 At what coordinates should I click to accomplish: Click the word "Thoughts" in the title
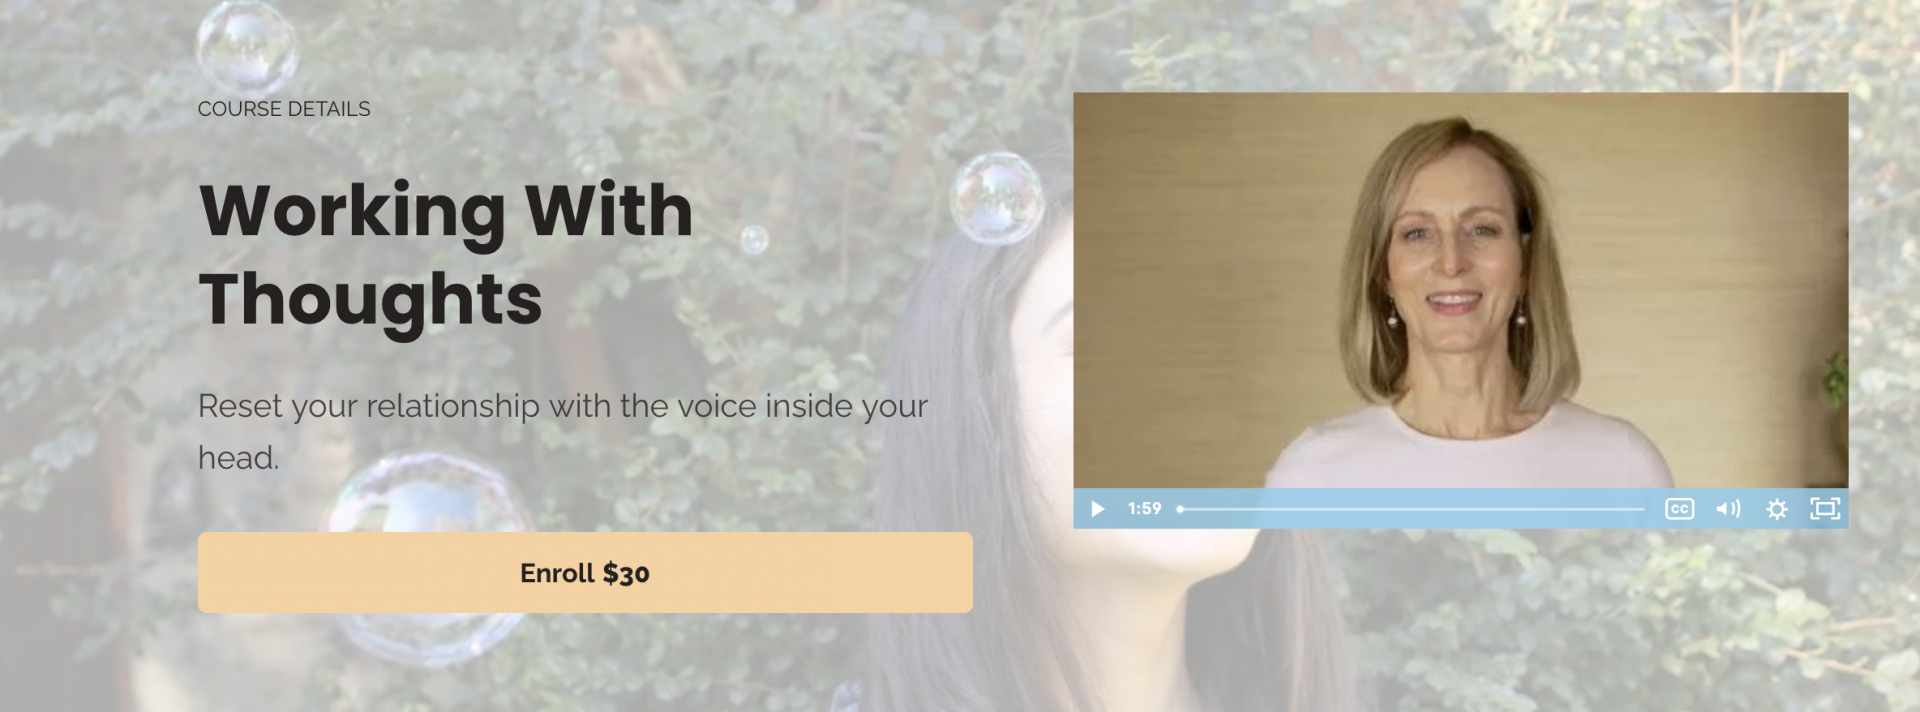click(x=370, y=299)
